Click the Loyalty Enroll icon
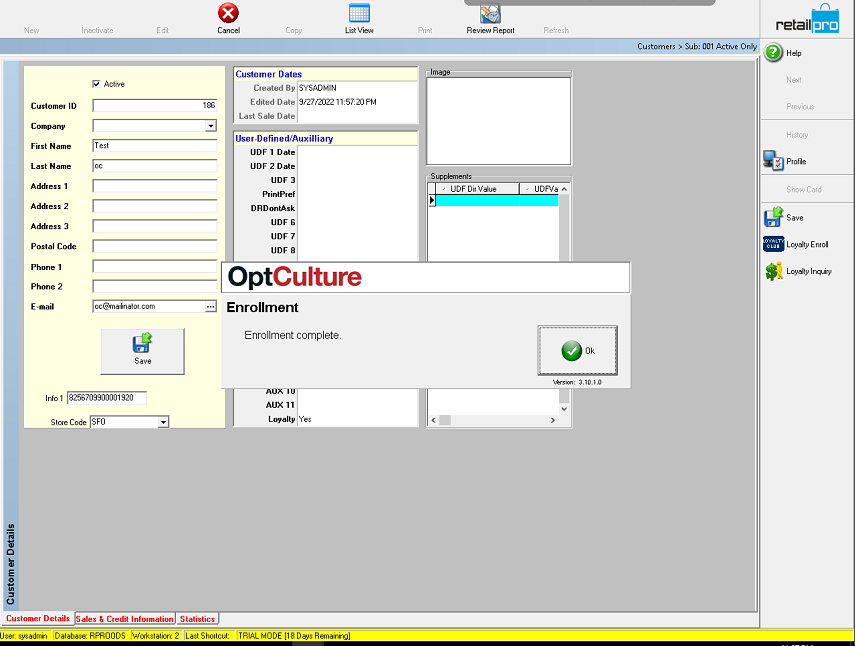 point(773,244)
